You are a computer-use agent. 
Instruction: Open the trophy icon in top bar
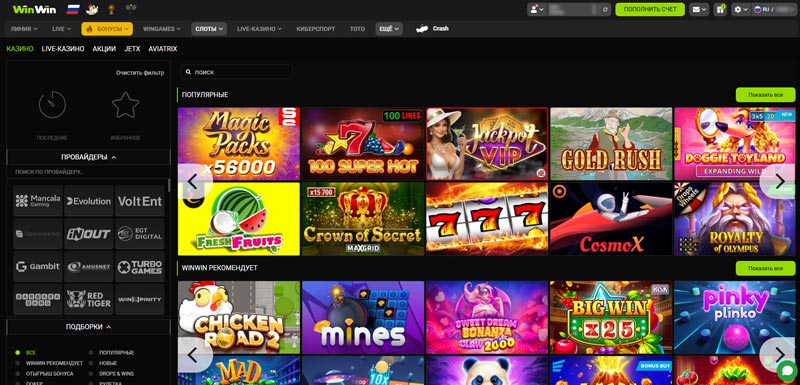(111, 9)
